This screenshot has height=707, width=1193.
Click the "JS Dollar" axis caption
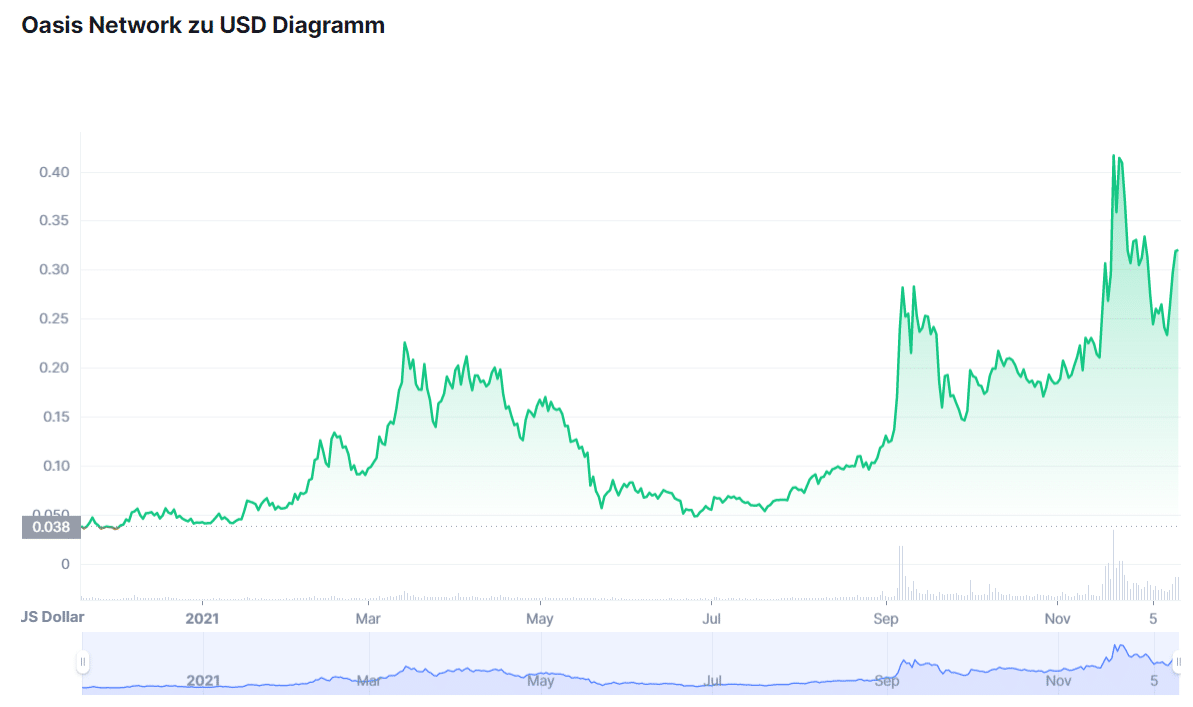pos(52,616)
